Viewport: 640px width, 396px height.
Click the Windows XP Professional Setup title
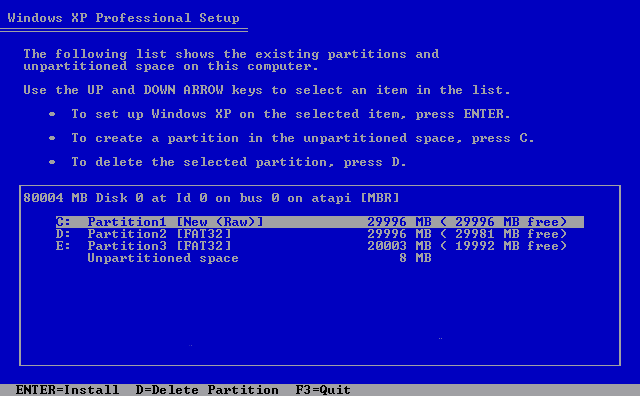[123, 18]
